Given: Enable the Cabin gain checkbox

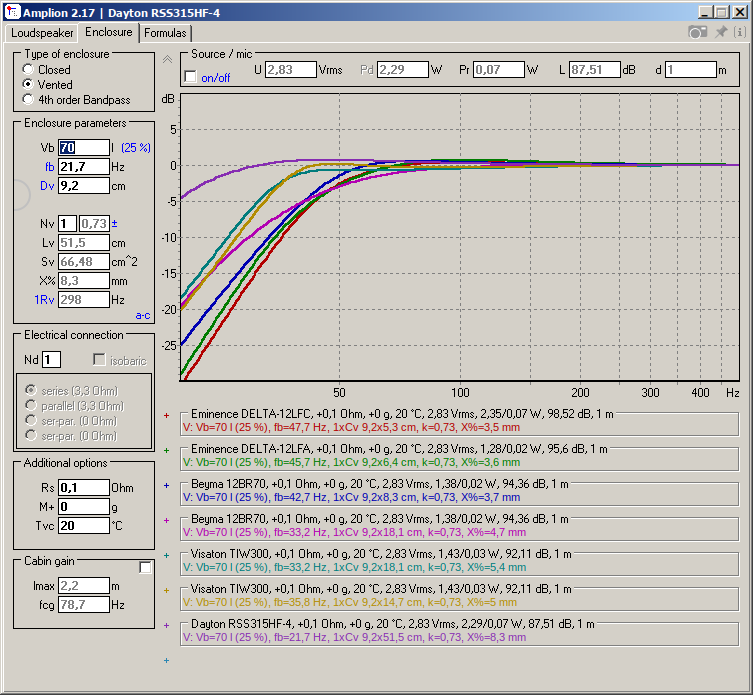Looking at the screenshot, I should coord(146,568).
